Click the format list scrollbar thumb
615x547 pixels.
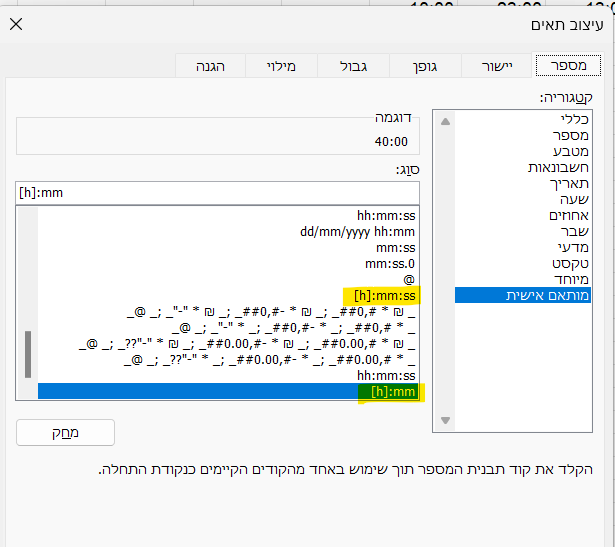point(28,354)
